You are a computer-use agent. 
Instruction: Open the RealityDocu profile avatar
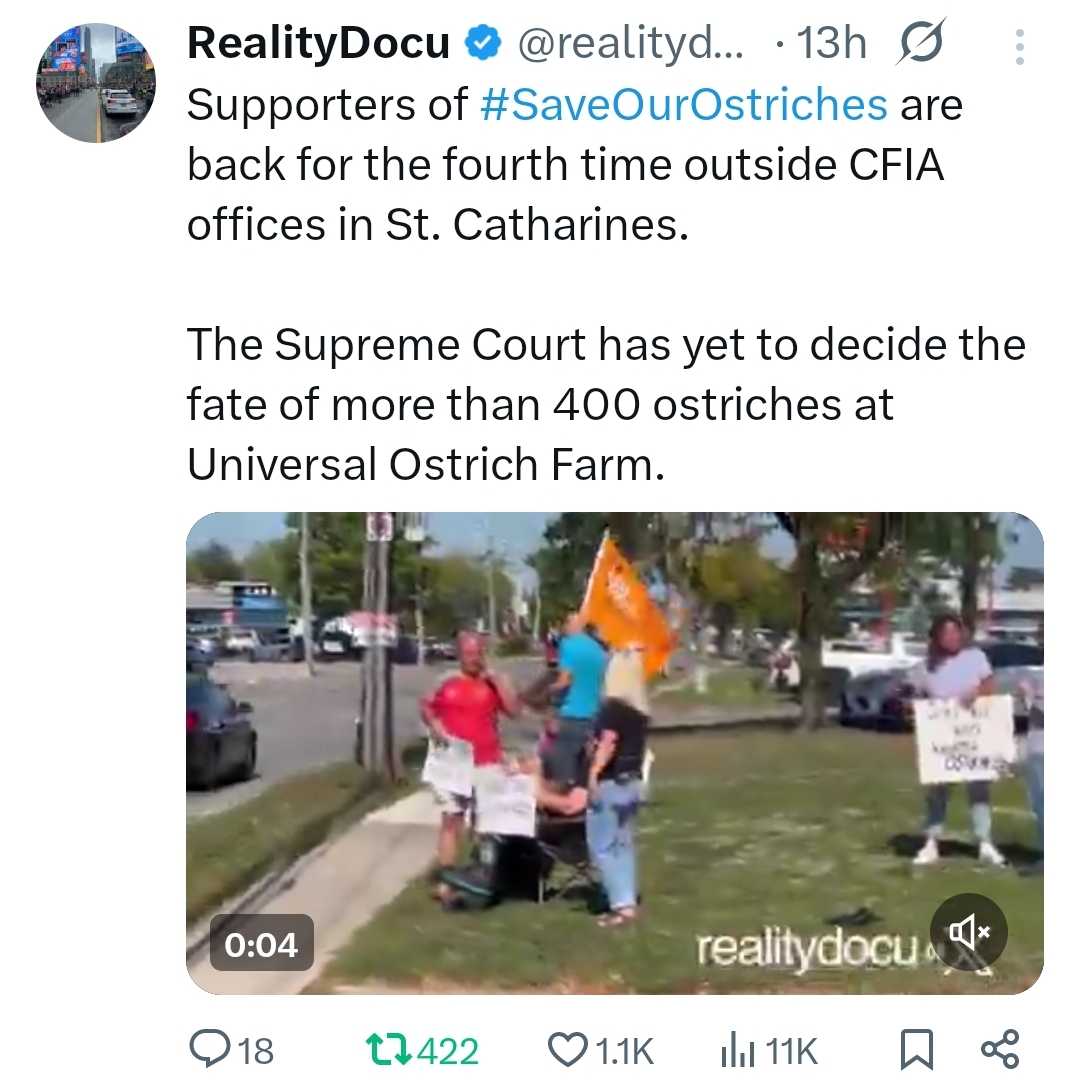tap(96, 83)
